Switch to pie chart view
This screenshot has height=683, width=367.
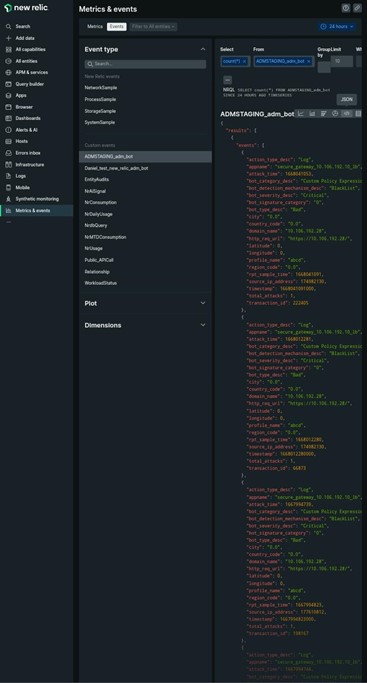(x=335, y=114)
